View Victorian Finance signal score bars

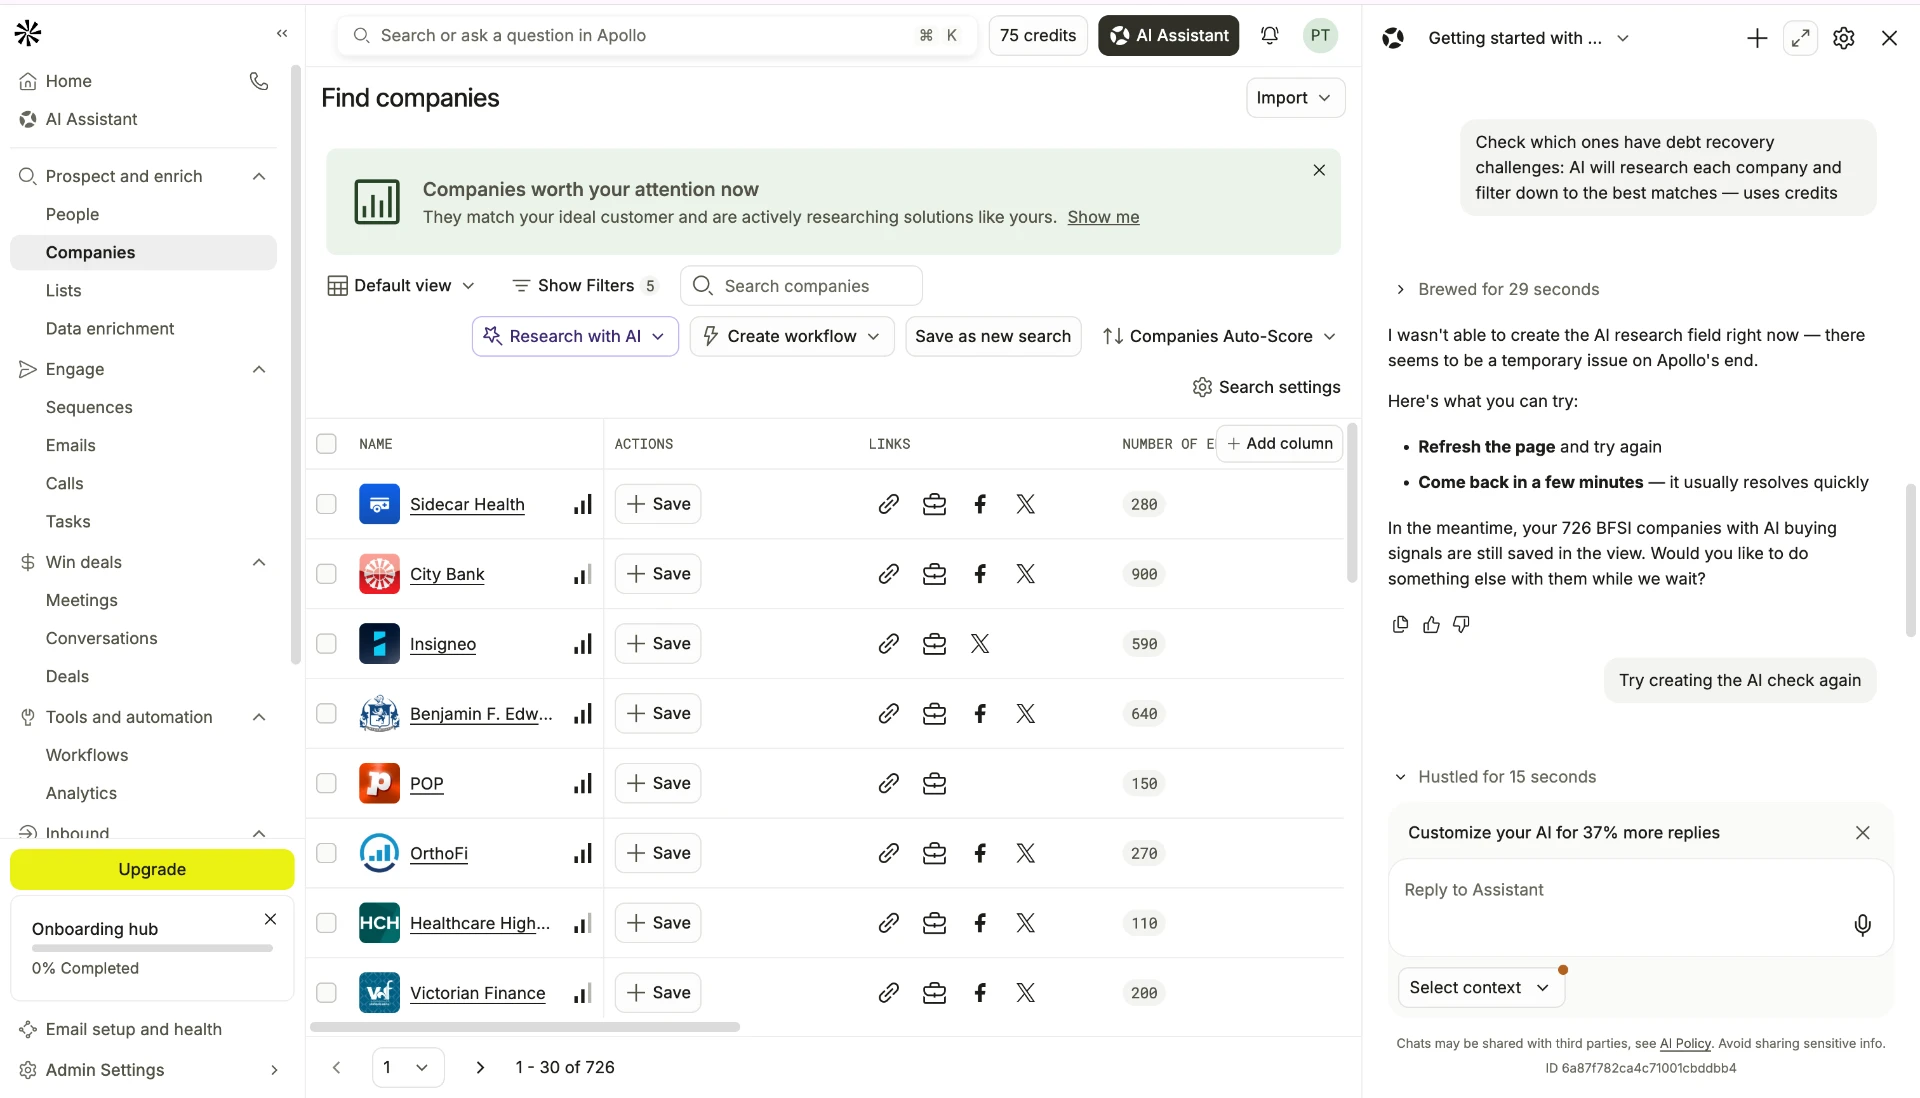pyautogui.click(x=582, y=993)
